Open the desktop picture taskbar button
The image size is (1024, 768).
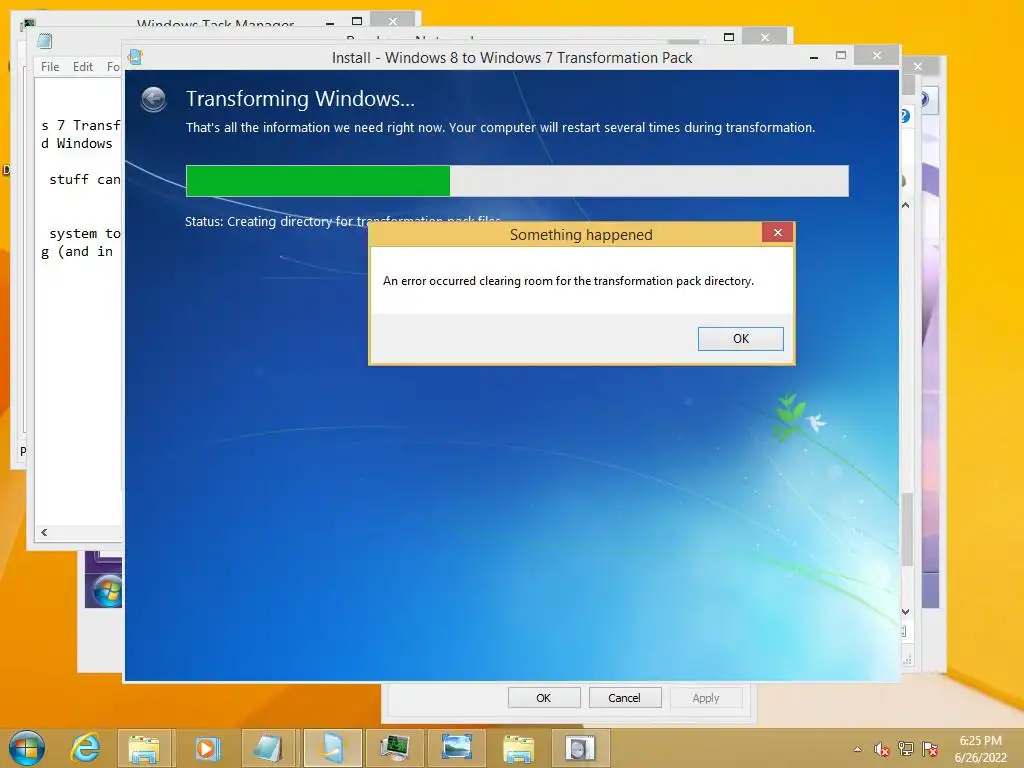pos(456,748)
